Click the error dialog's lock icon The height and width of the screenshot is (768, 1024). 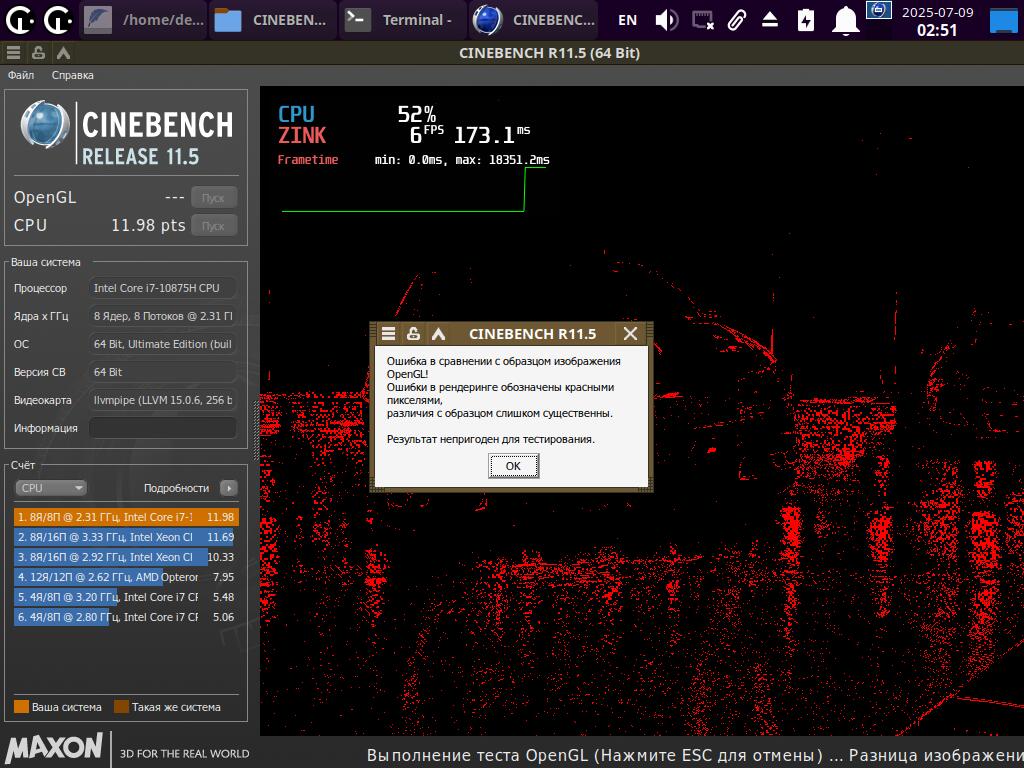[x=413, y=334]
